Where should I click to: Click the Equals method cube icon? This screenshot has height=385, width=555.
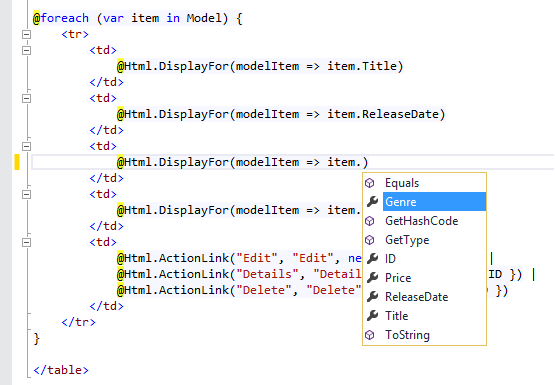click(x=370, y=183)
